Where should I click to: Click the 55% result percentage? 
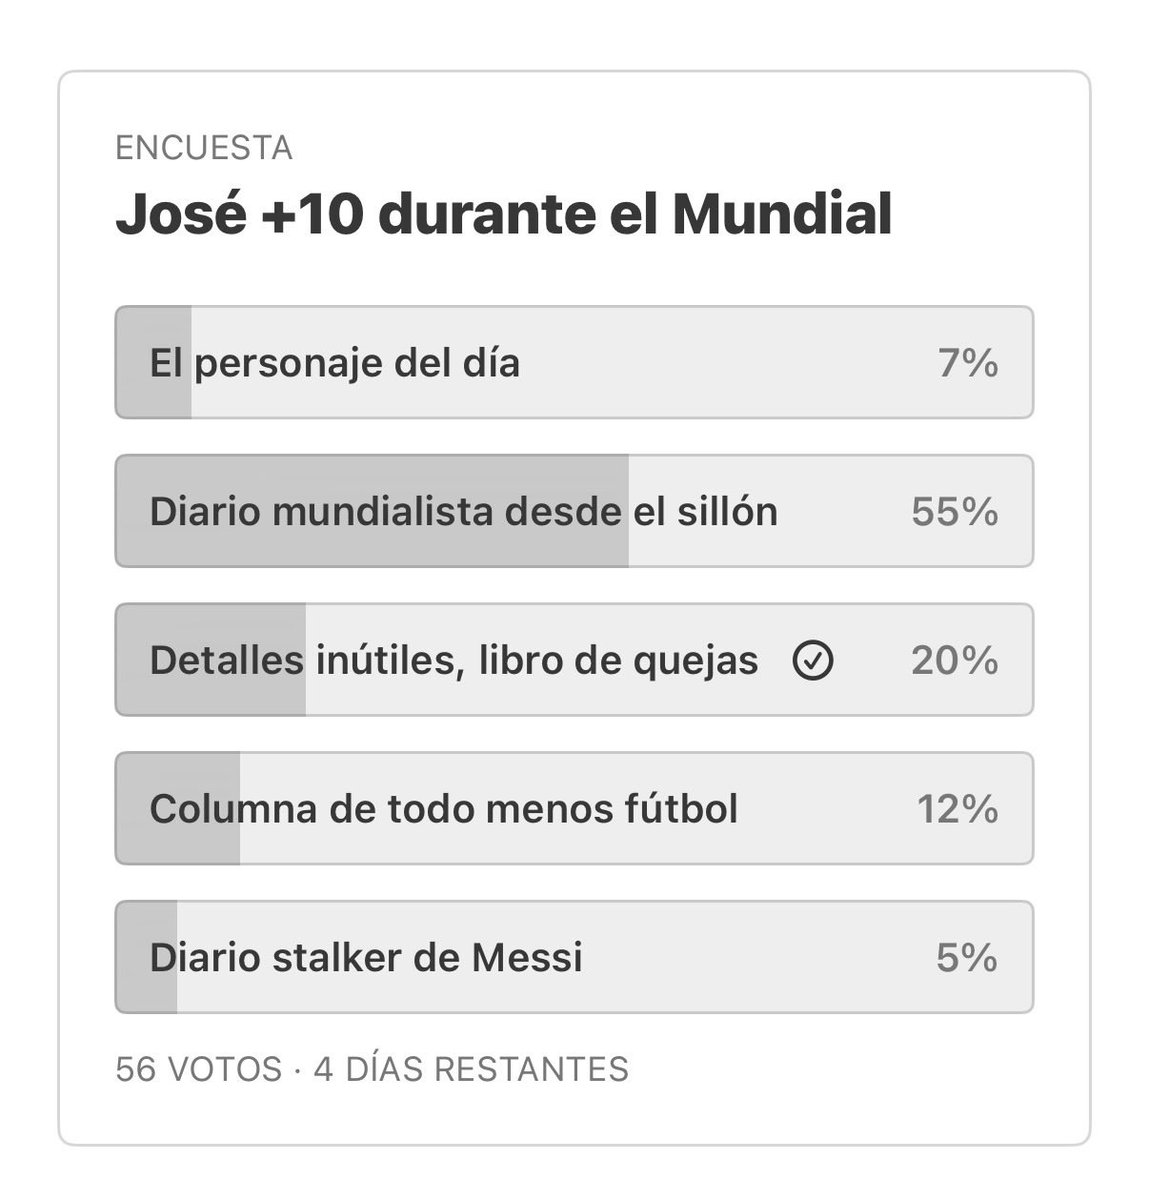(x=955, y=512)
